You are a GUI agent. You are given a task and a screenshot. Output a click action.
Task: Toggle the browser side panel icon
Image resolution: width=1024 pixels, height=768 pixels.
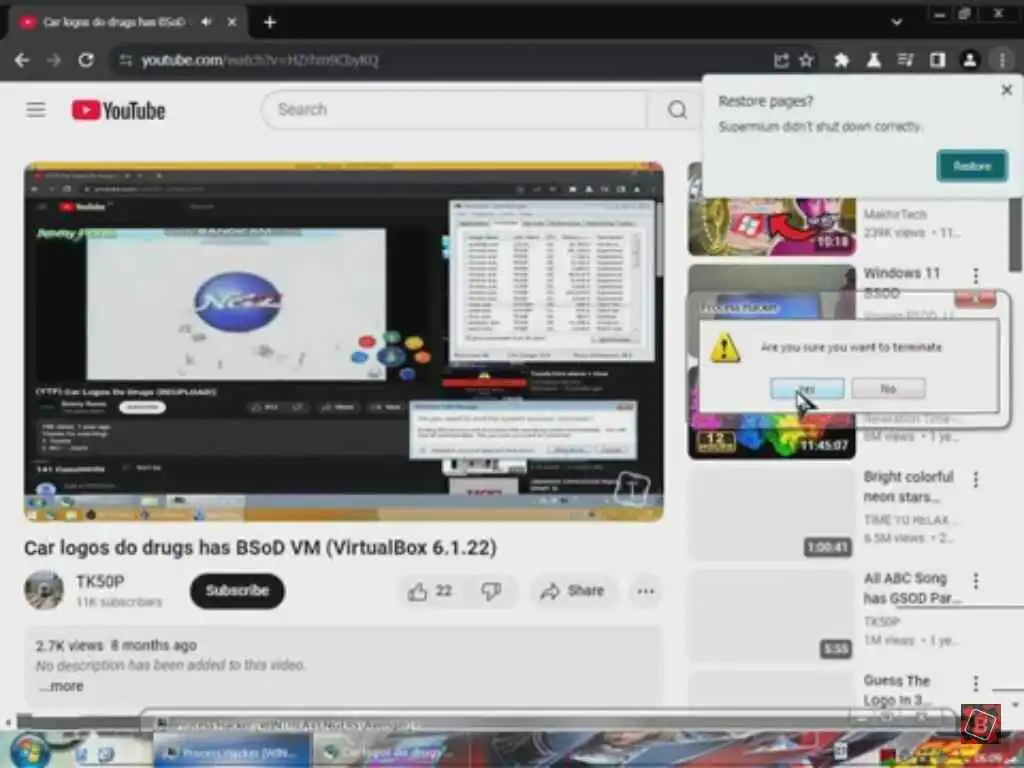pyautogui.click(x=937, y=60)
